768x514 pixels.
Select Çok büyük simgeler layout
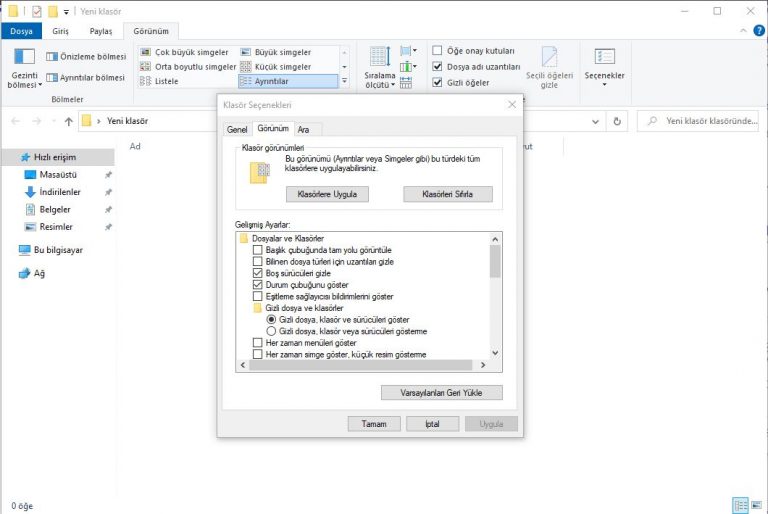pyautogui.click(x=185, y=52)
